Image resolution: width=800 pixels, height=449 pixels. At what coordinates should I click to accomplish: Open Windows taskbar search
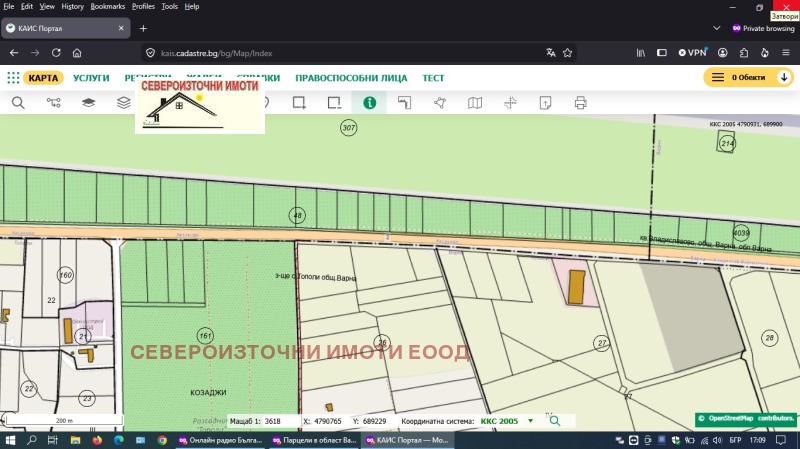[32, 440]
